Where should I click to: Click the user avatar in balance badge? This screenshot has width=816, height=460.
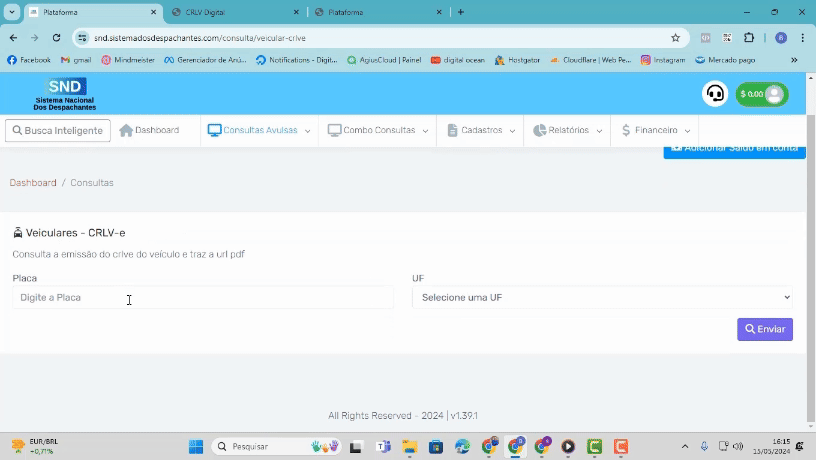pyautogui.click(x=774, y=94)
